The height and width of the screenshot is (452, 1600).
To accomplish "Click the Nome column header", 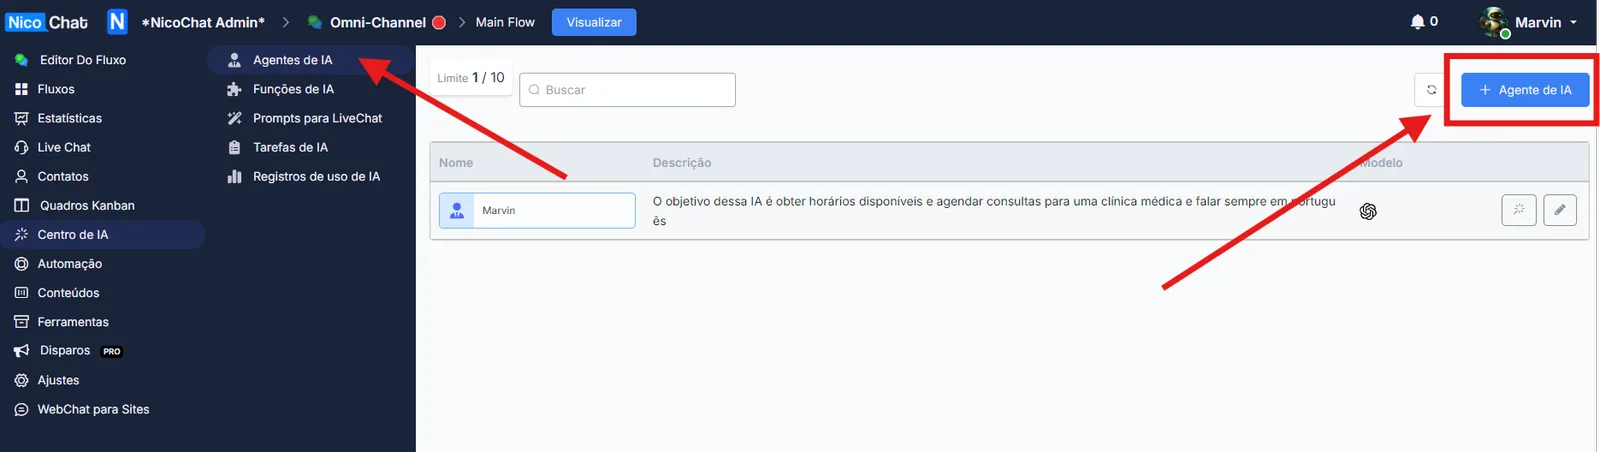I will click(x=456, y=163).
